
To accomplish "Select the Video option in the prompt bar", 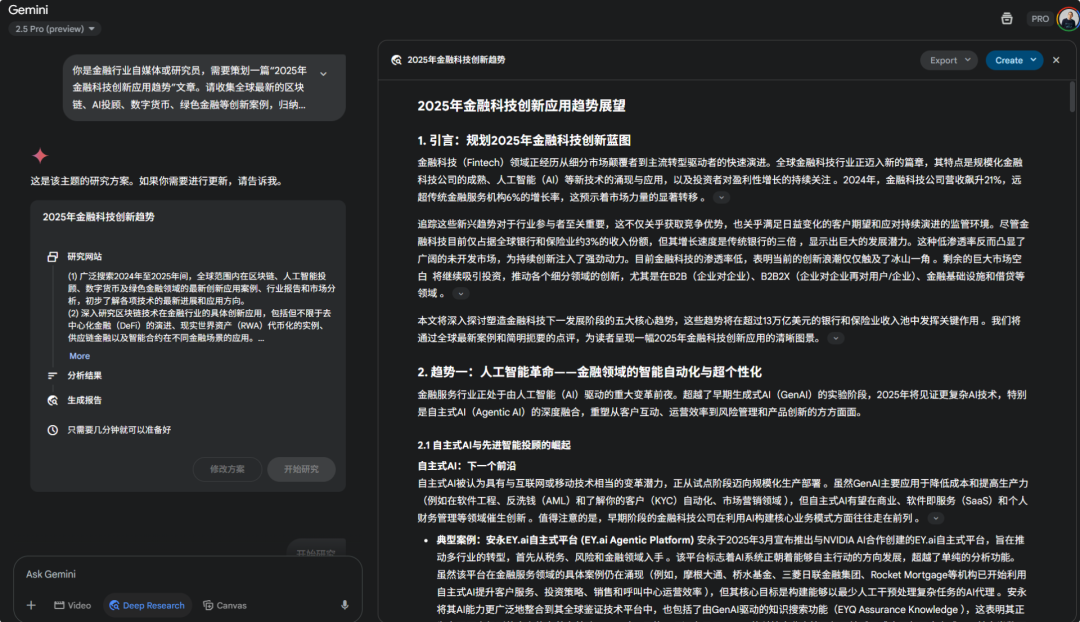I will coord(71,605).
